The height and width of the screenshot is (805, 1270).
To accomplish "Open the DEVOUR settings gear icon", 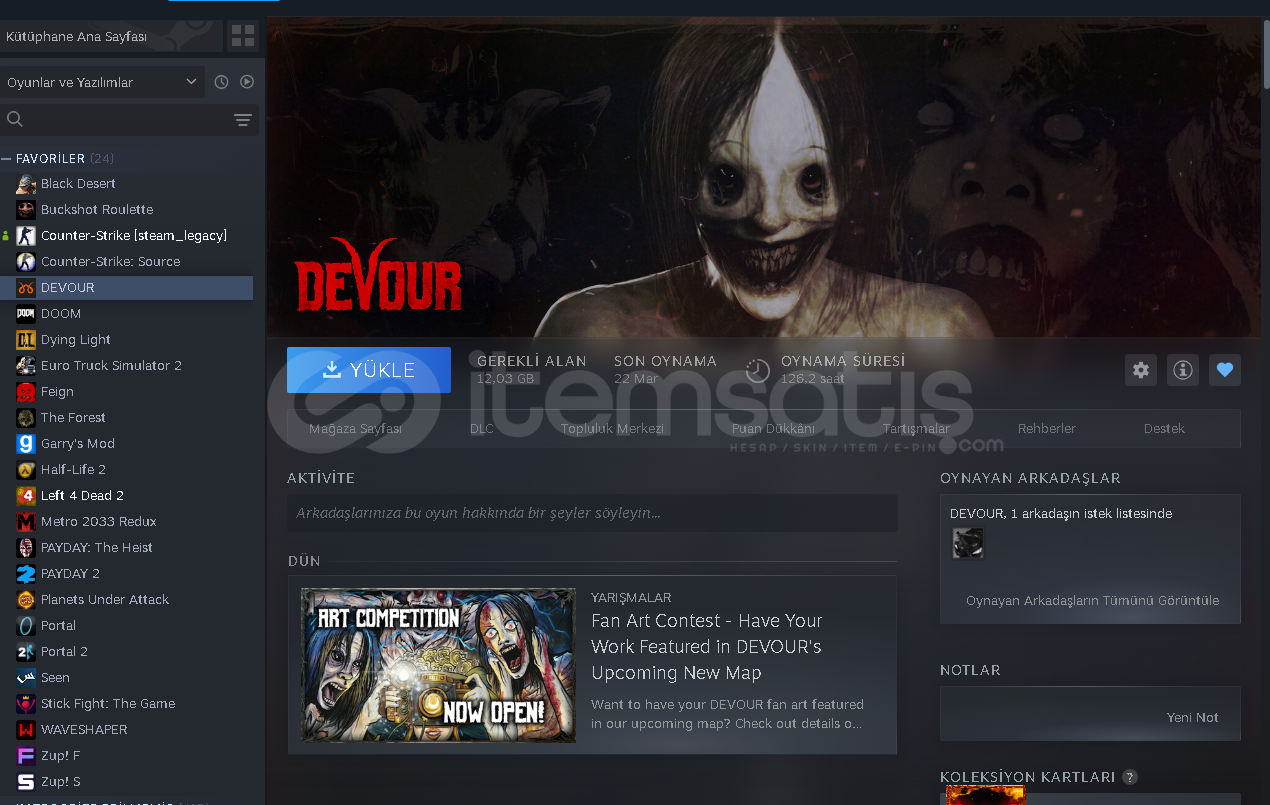I will [1141, 370].
